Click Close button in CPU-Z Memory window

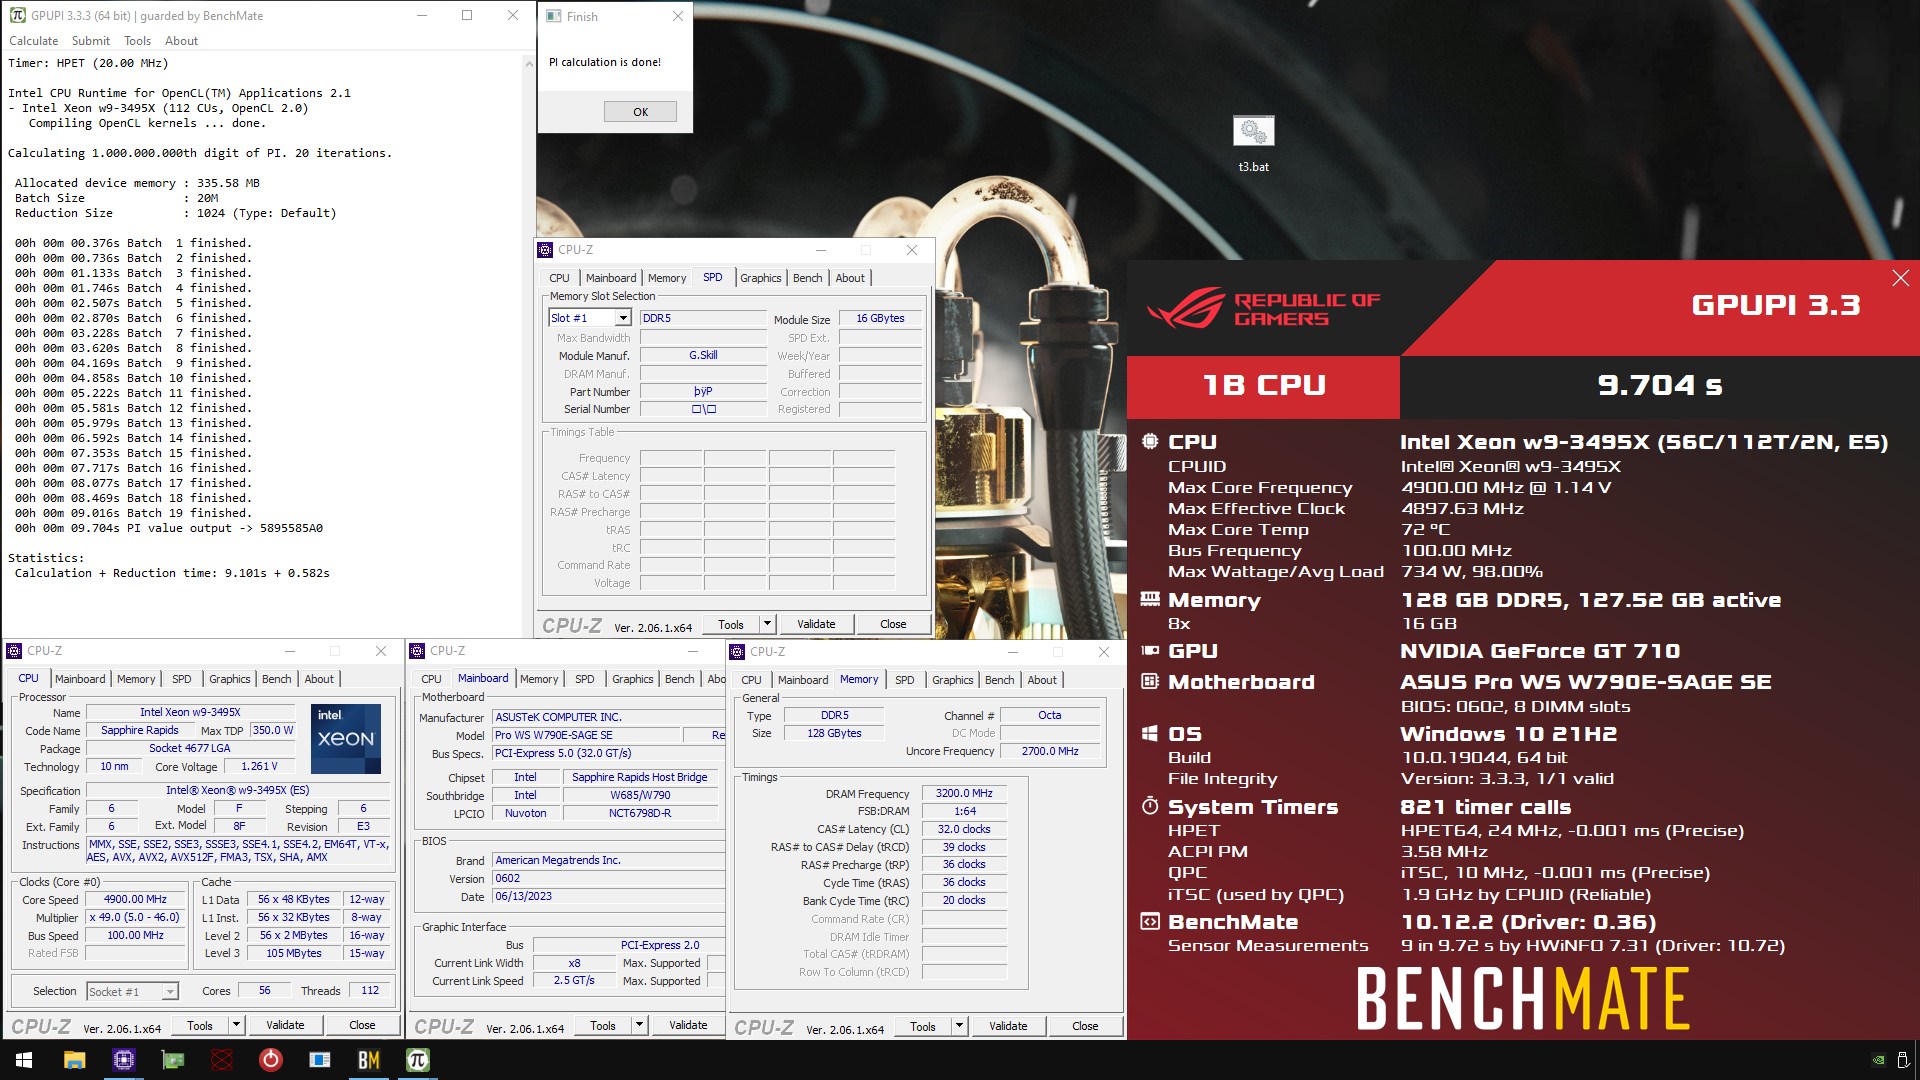[1085, 1026]
